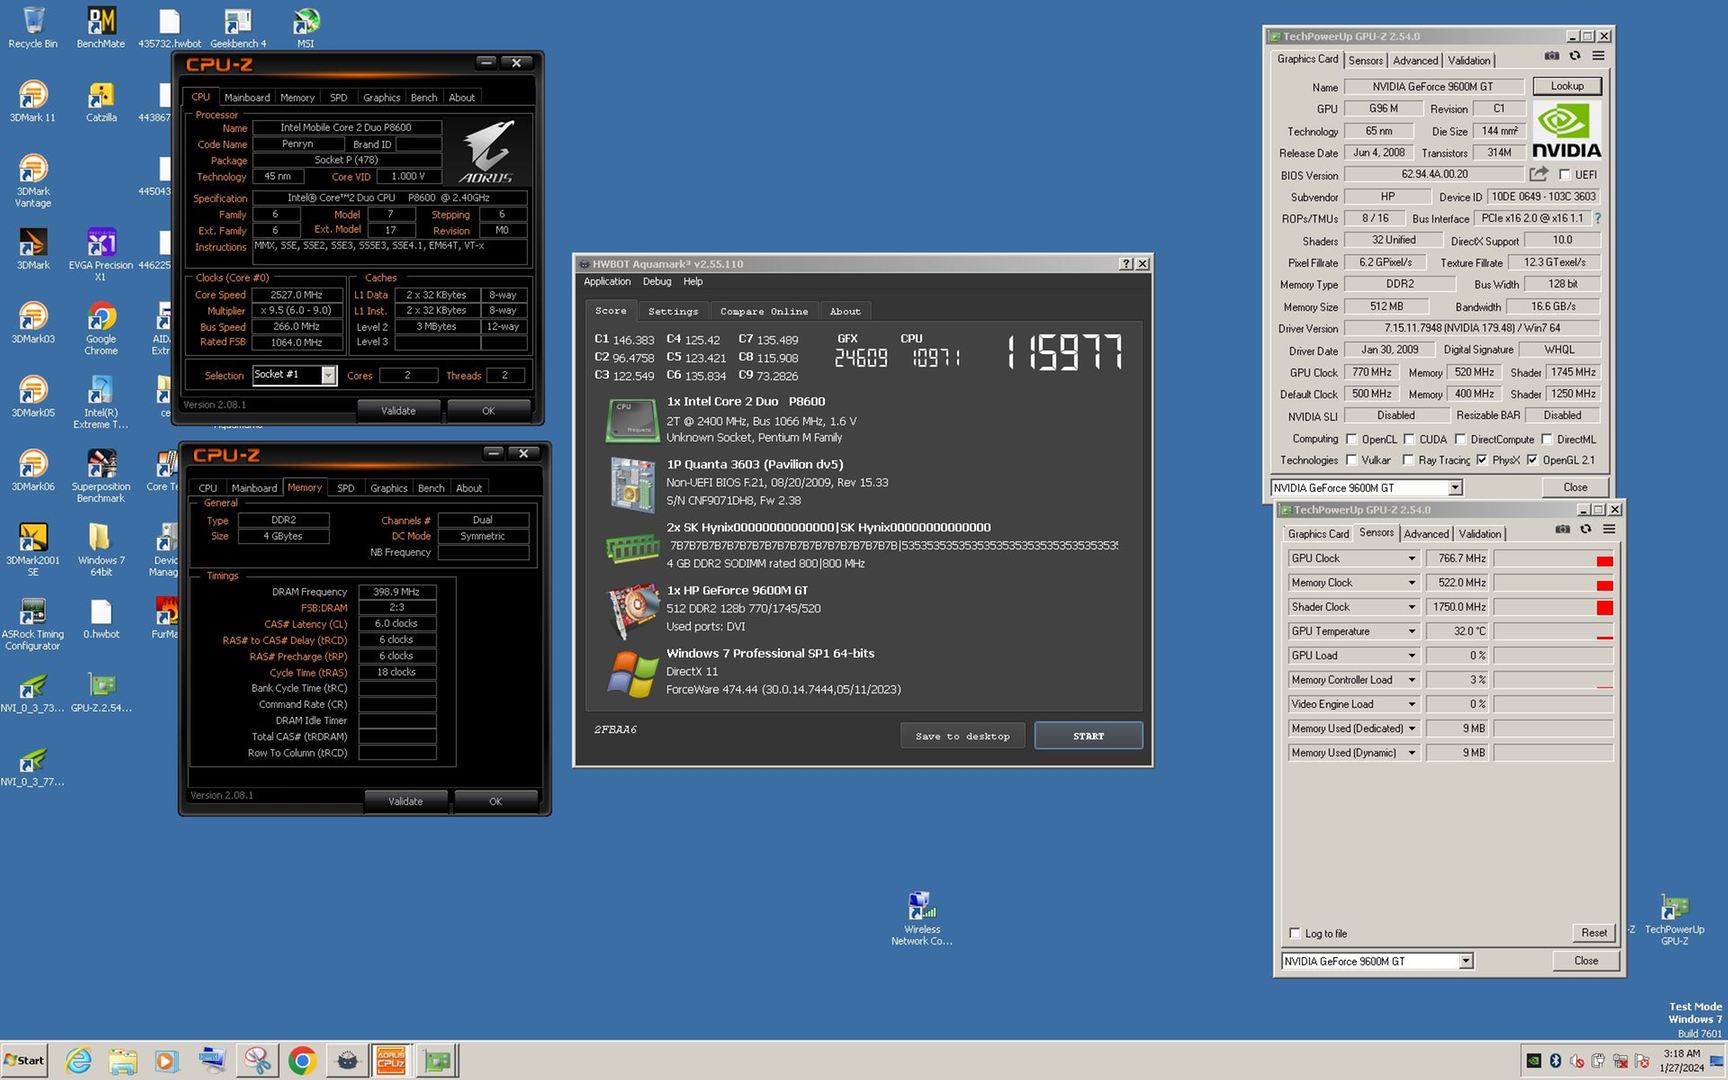Click camera icon in GPU-Z Sensors window
The height and width of the screenshot is (1080, 1728).
click(1562, 530)
